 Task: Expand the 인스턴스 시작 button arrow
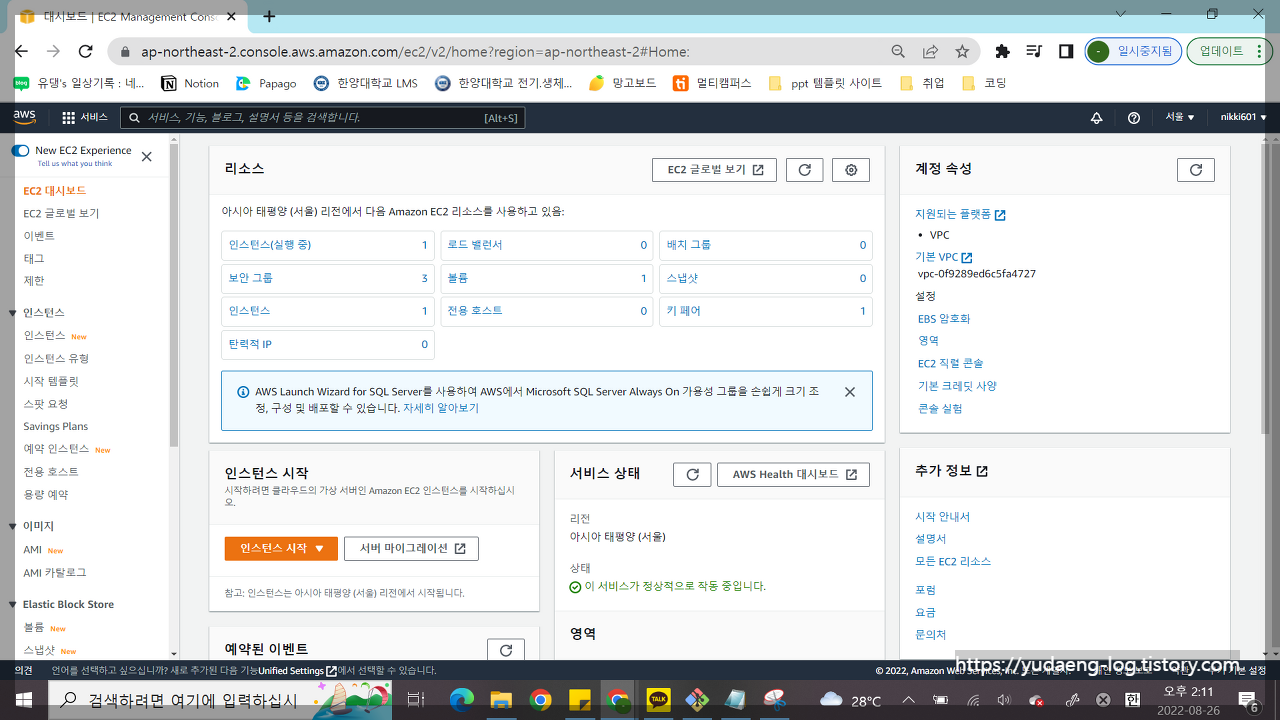[x=320, y=548]
